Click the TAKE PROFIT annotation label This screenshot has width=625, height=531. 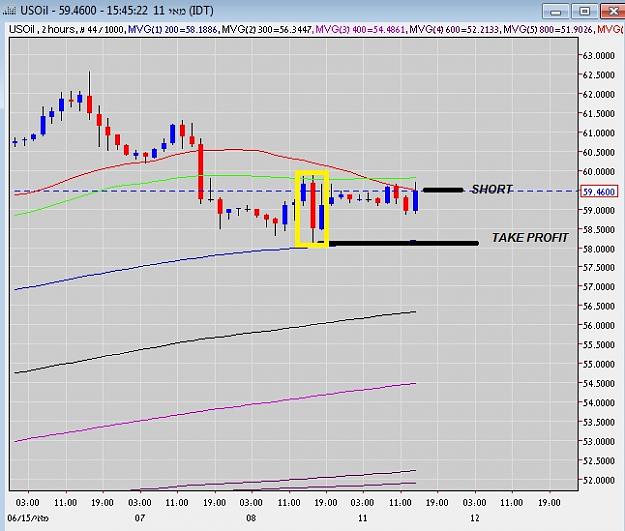pos(530,238)
